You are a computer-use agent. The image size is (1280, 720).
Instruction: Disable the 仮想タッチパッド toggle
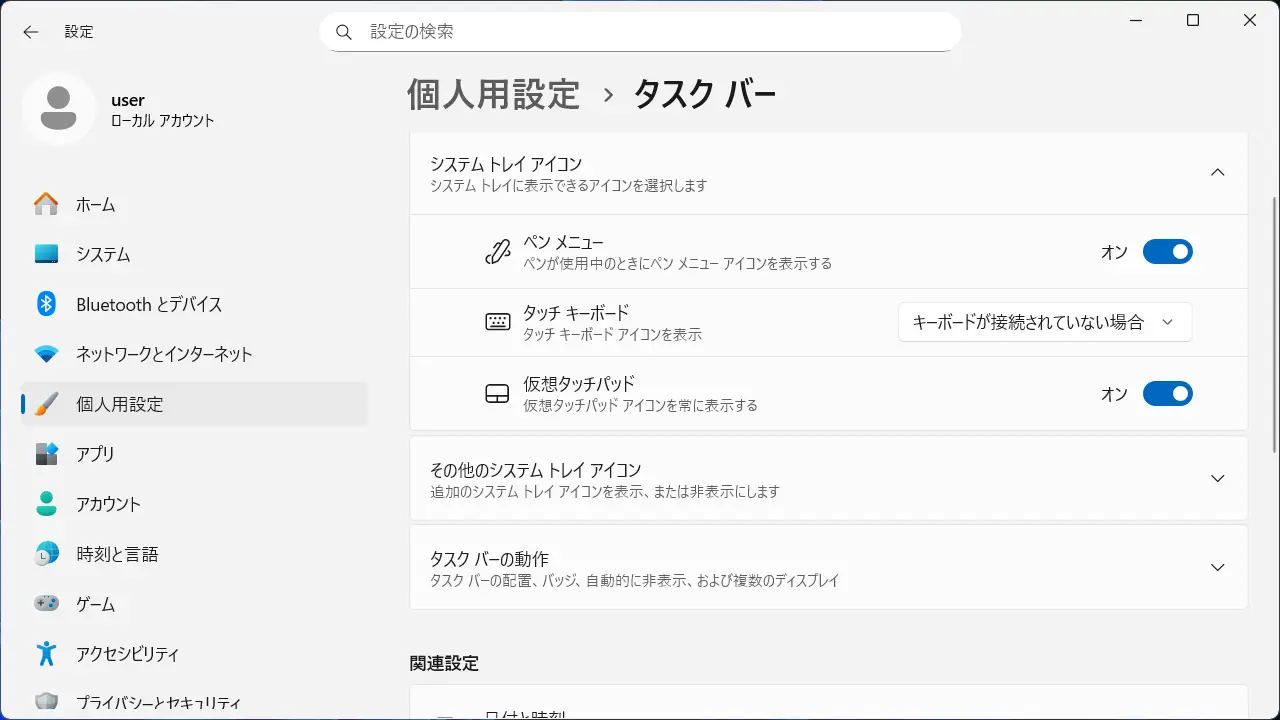(1167, 394)
